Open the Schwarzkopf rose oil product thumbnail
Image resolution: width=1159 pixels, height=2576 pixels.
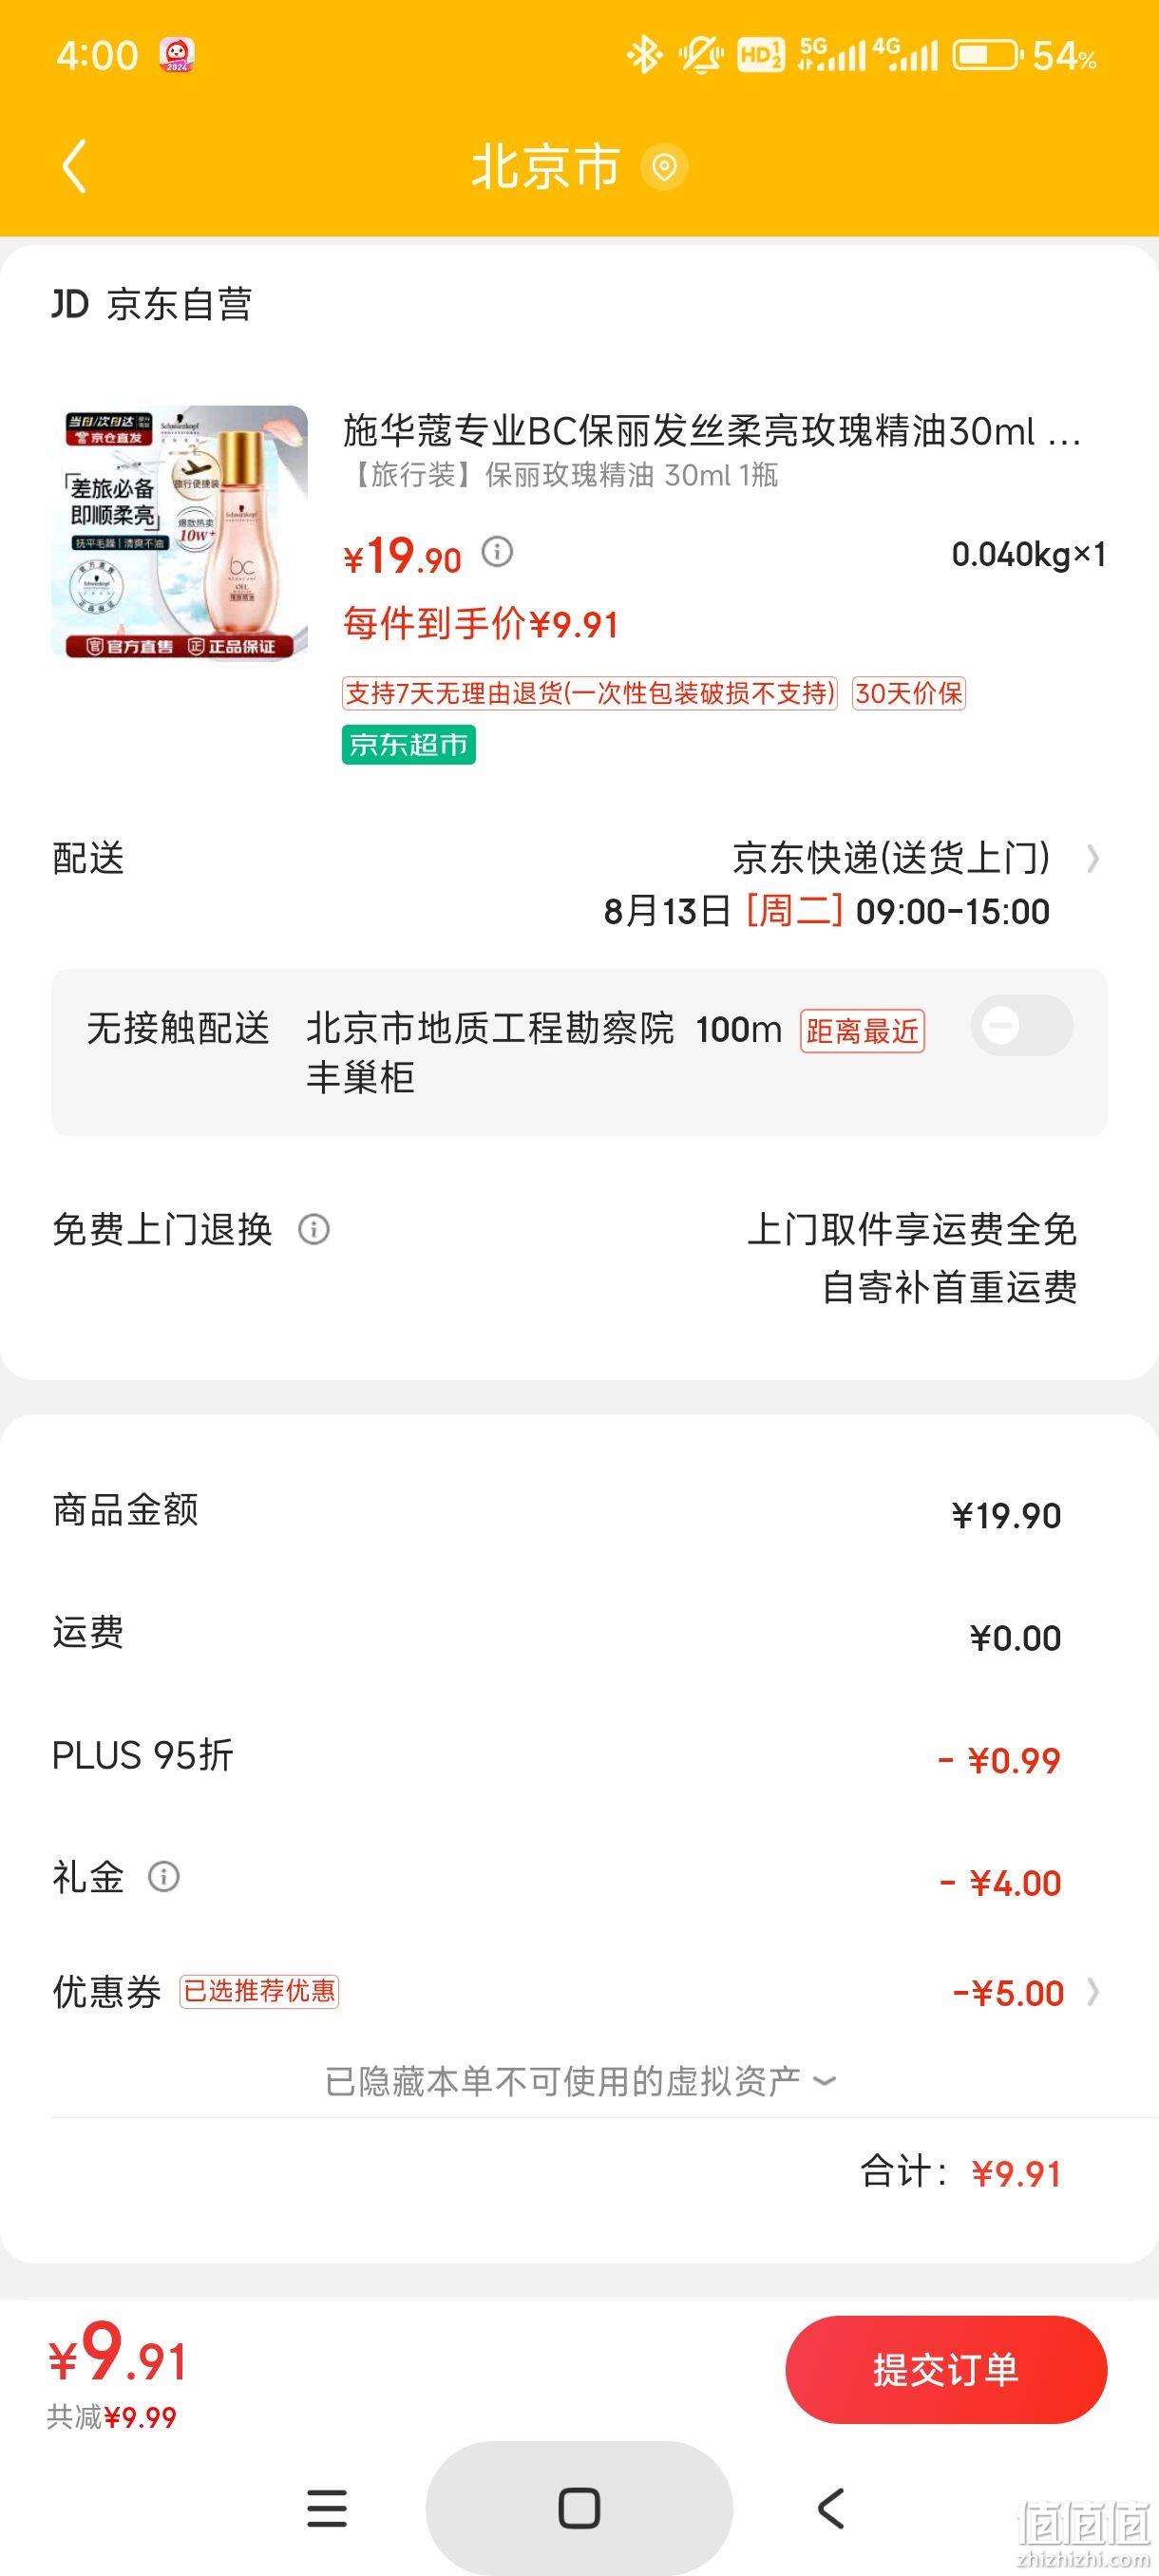tap(180, 533)
